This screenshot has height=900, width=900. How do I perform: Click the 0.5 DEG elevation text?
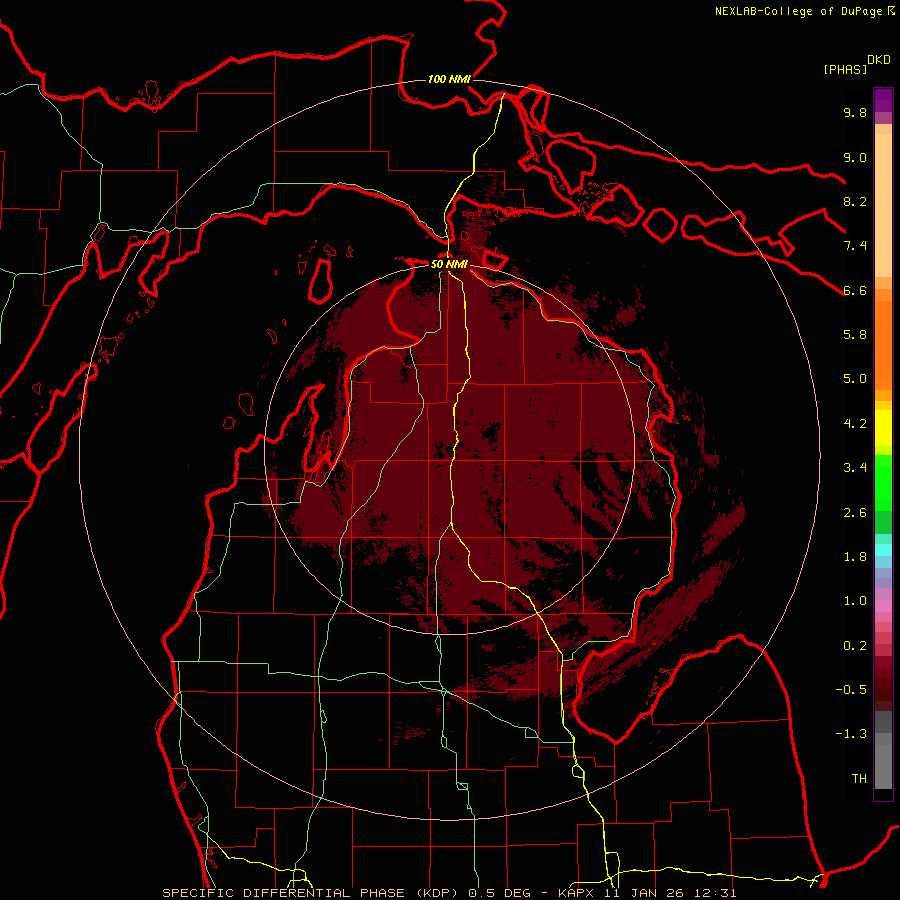[501, 893]
